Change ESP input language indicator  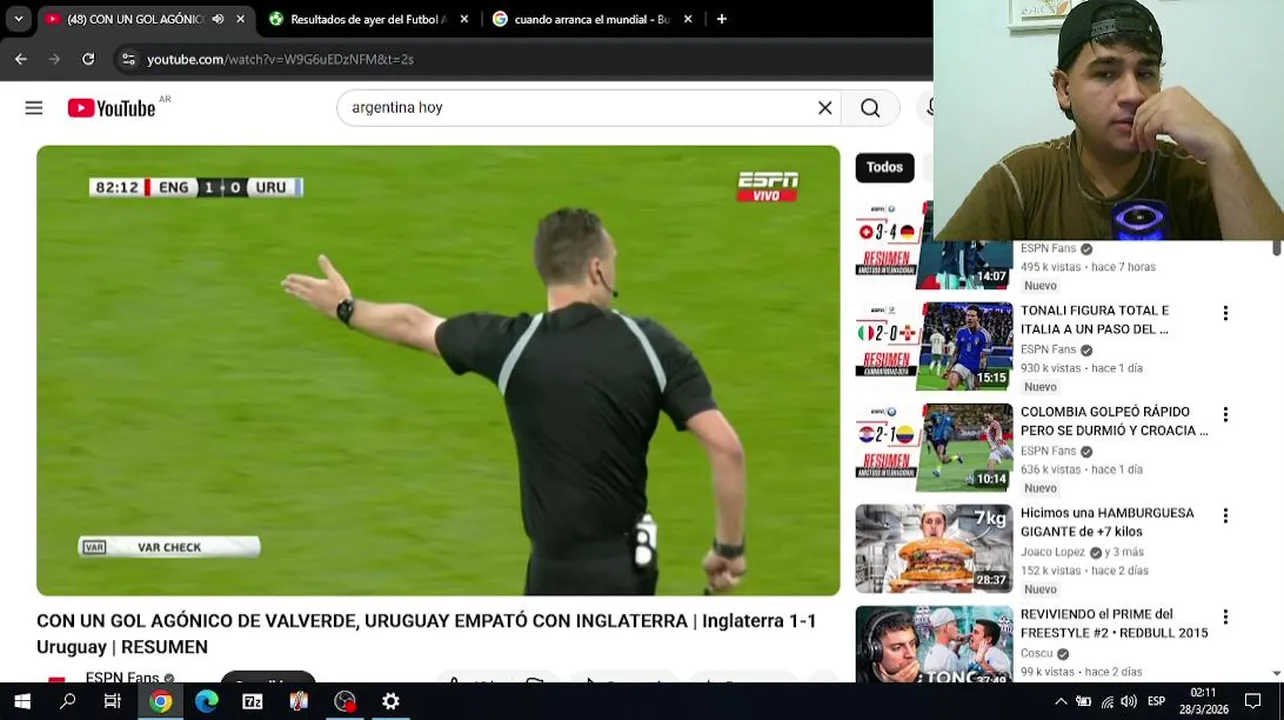(1156, 702)
